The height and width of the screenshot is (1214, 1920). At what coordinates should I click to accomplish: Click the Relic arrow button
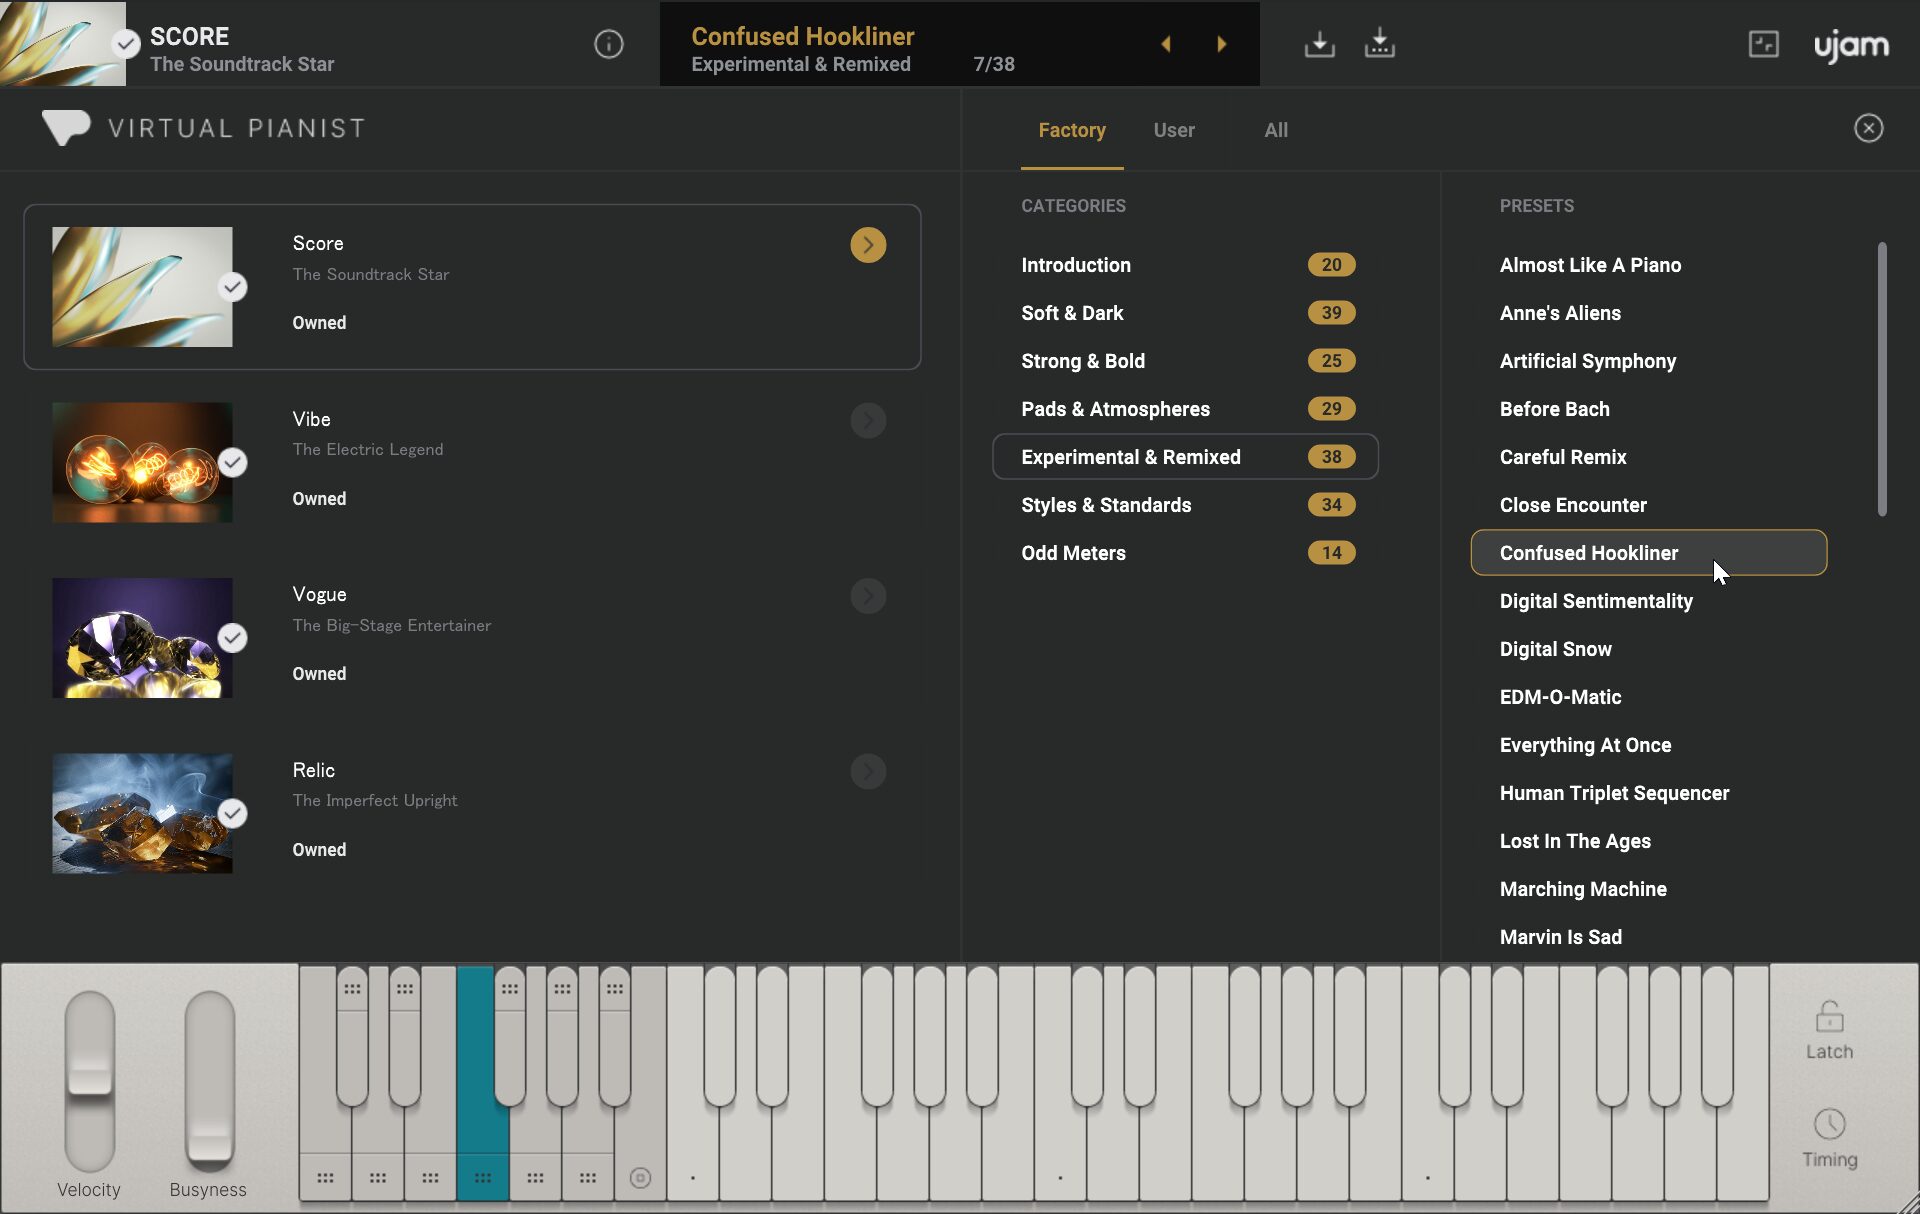(x=868, y=771)
